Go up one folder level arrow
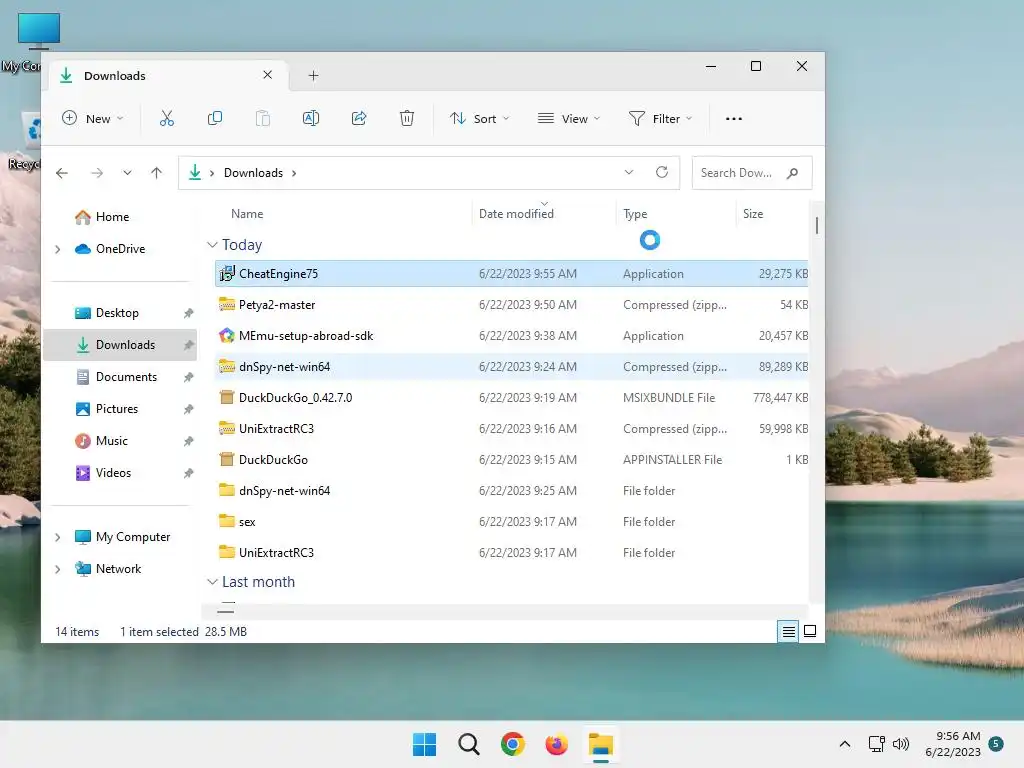 (156, 173)
